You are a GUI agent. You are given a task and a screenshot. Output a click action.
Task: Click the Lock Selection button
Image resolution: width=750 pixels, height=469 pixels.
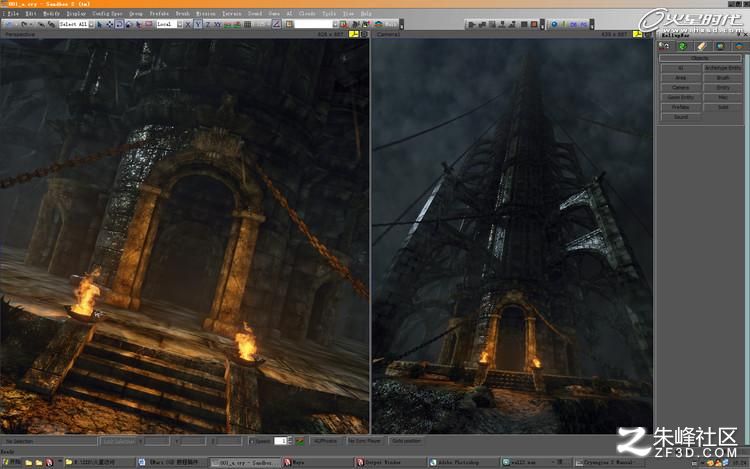[119, 441]
